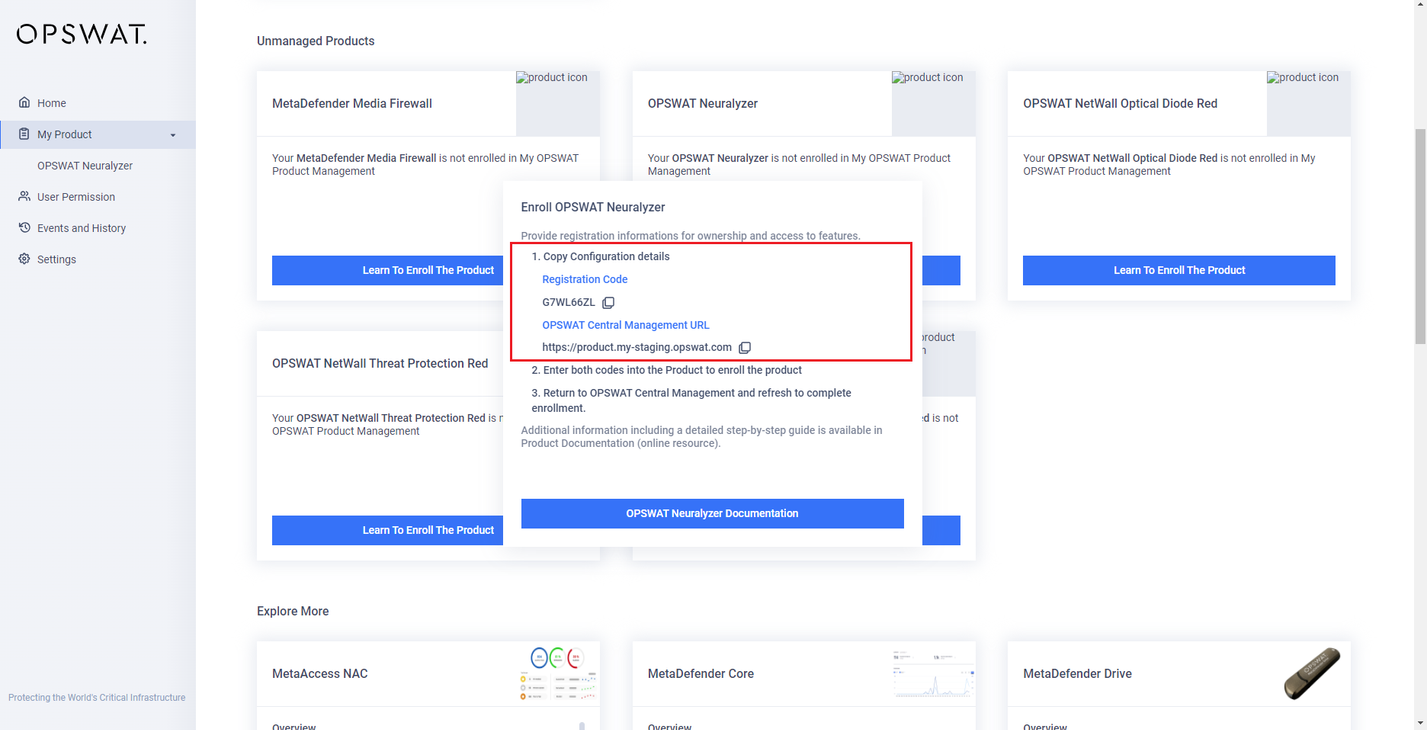1427x730 pixels.
Task: Click 'Overview' under MetaDefender Drive
Action: click(x=1045, y=726)
